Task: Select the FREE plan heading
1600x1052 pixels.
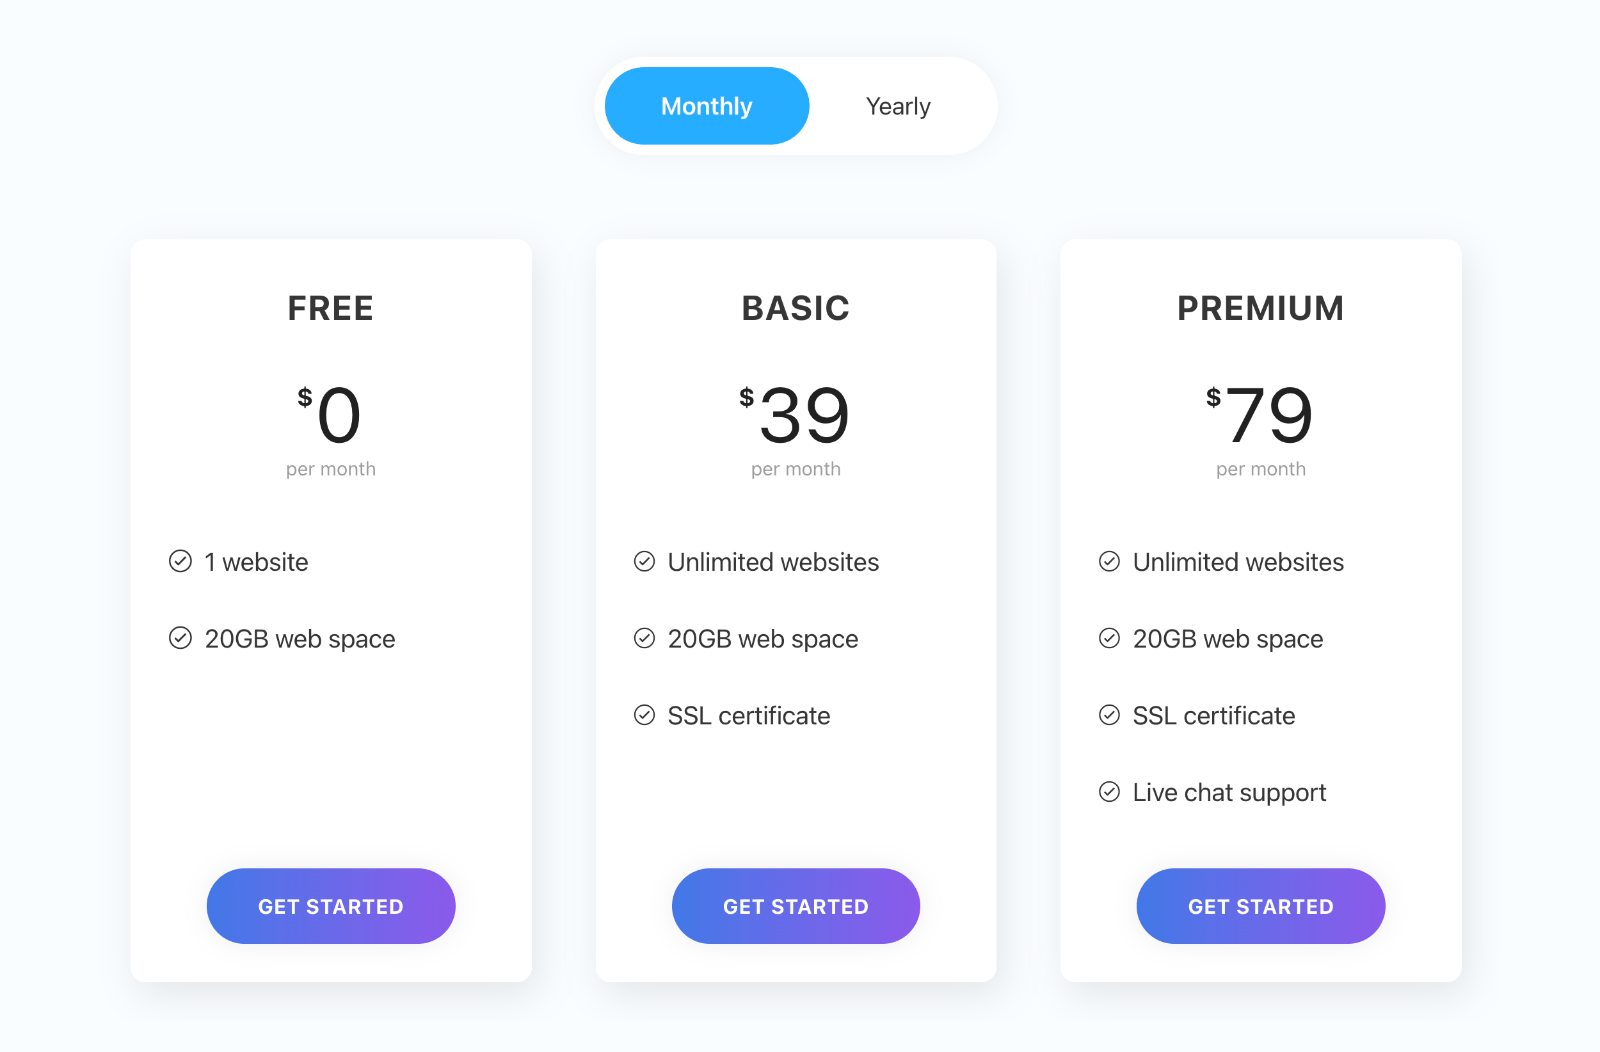Action: (330, 307)
